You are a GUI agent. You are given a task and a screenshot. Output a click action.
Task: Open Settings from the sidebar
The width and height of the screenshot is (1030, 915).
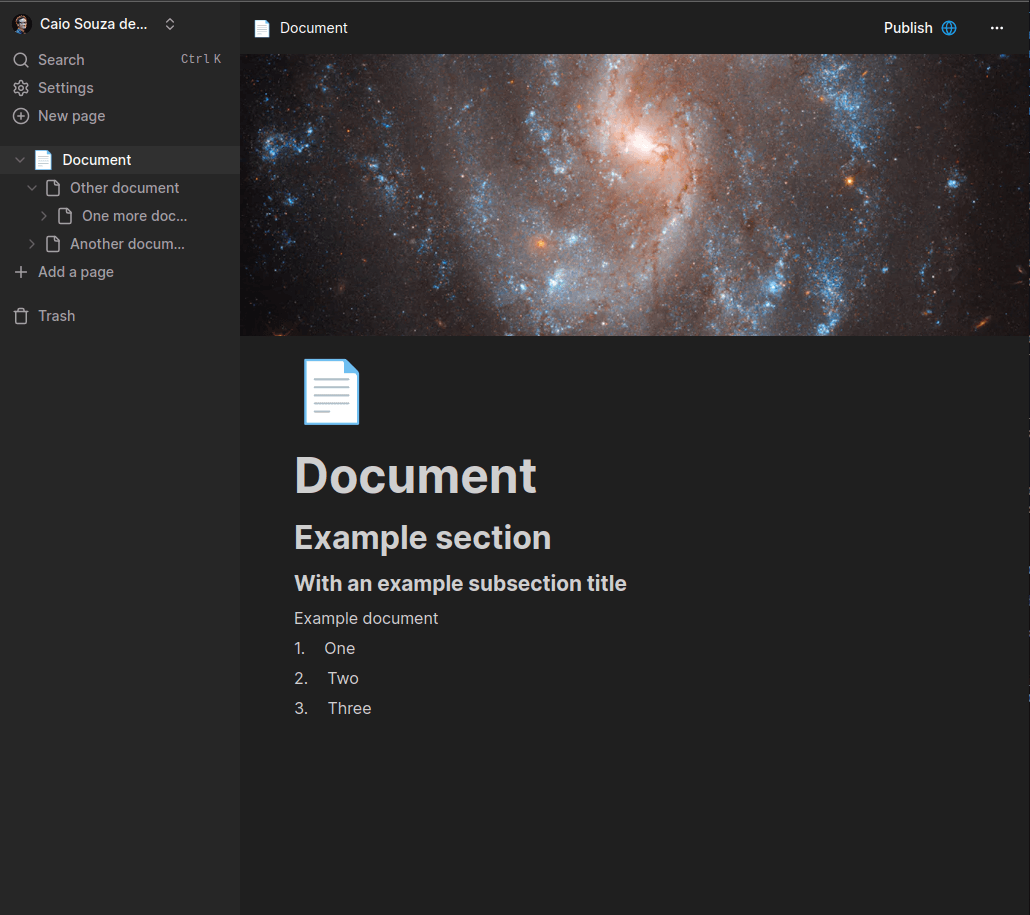pos(65,88)
